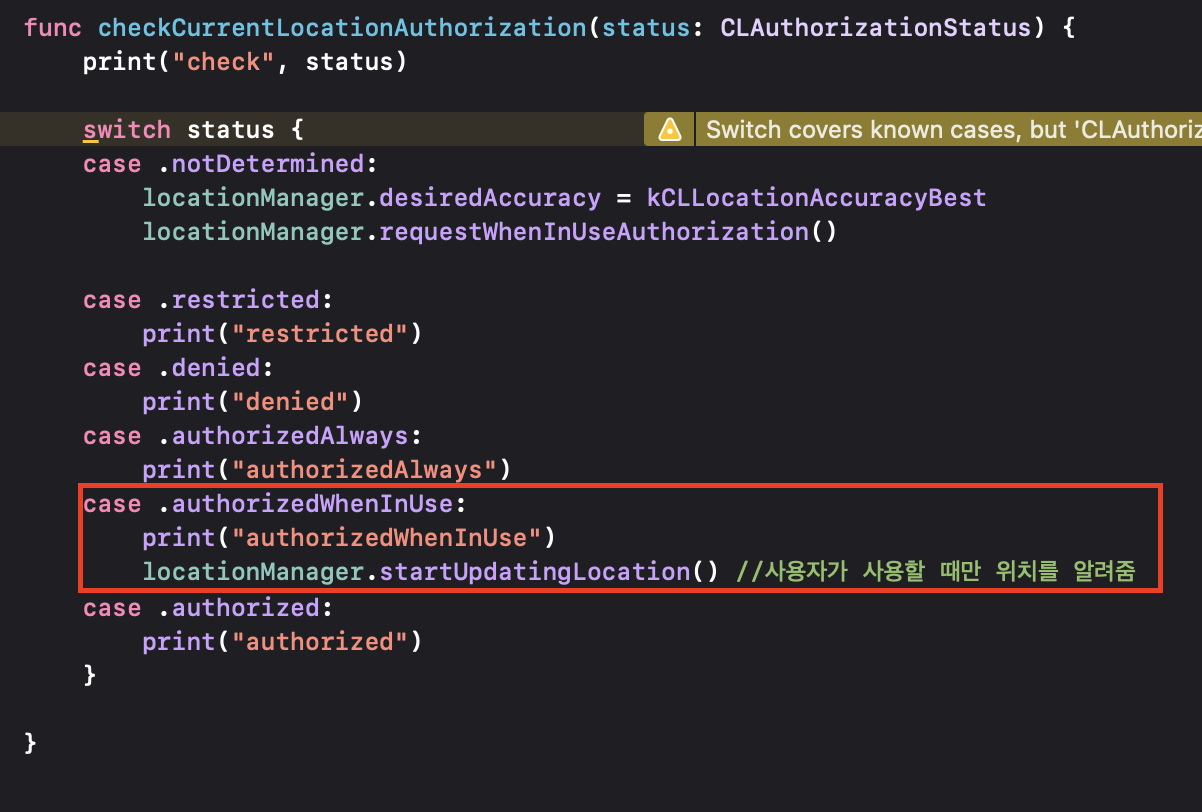Click the yellow warning triangle icon
Screen dimensions: 1202x812
click(669, 130)
